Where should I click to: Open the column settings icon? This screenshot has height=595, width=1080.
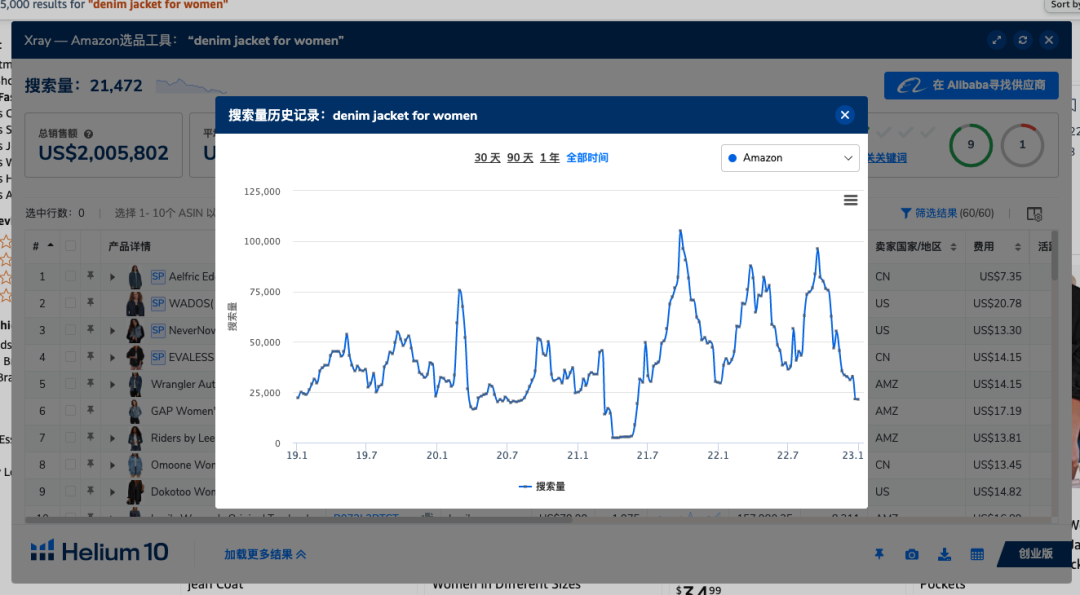click(1035, 213)
